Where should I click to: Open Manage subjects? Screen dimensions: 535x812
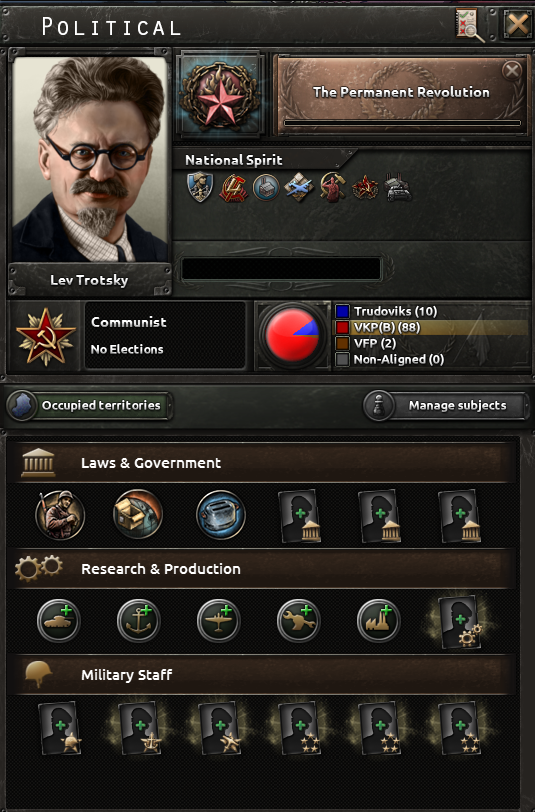coord(446,405)
